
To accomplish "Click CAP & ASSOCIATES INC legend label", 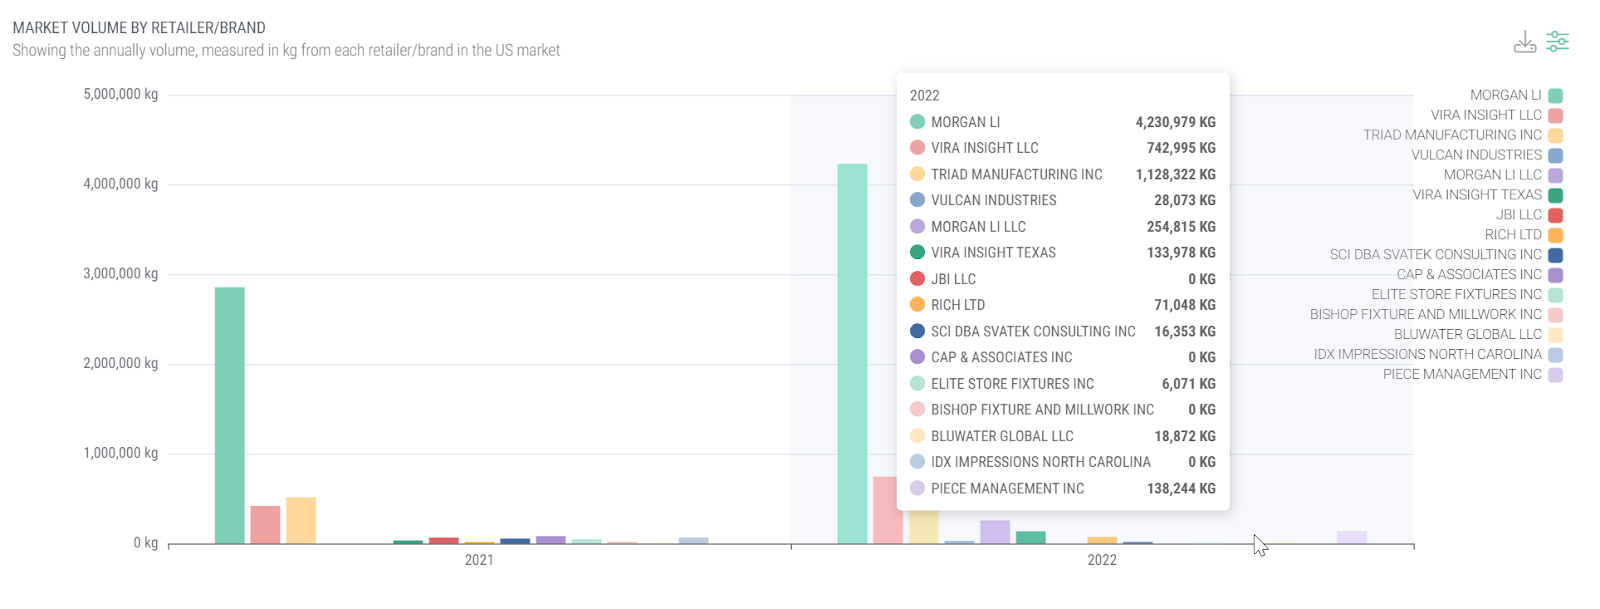I will point(1469,275).
